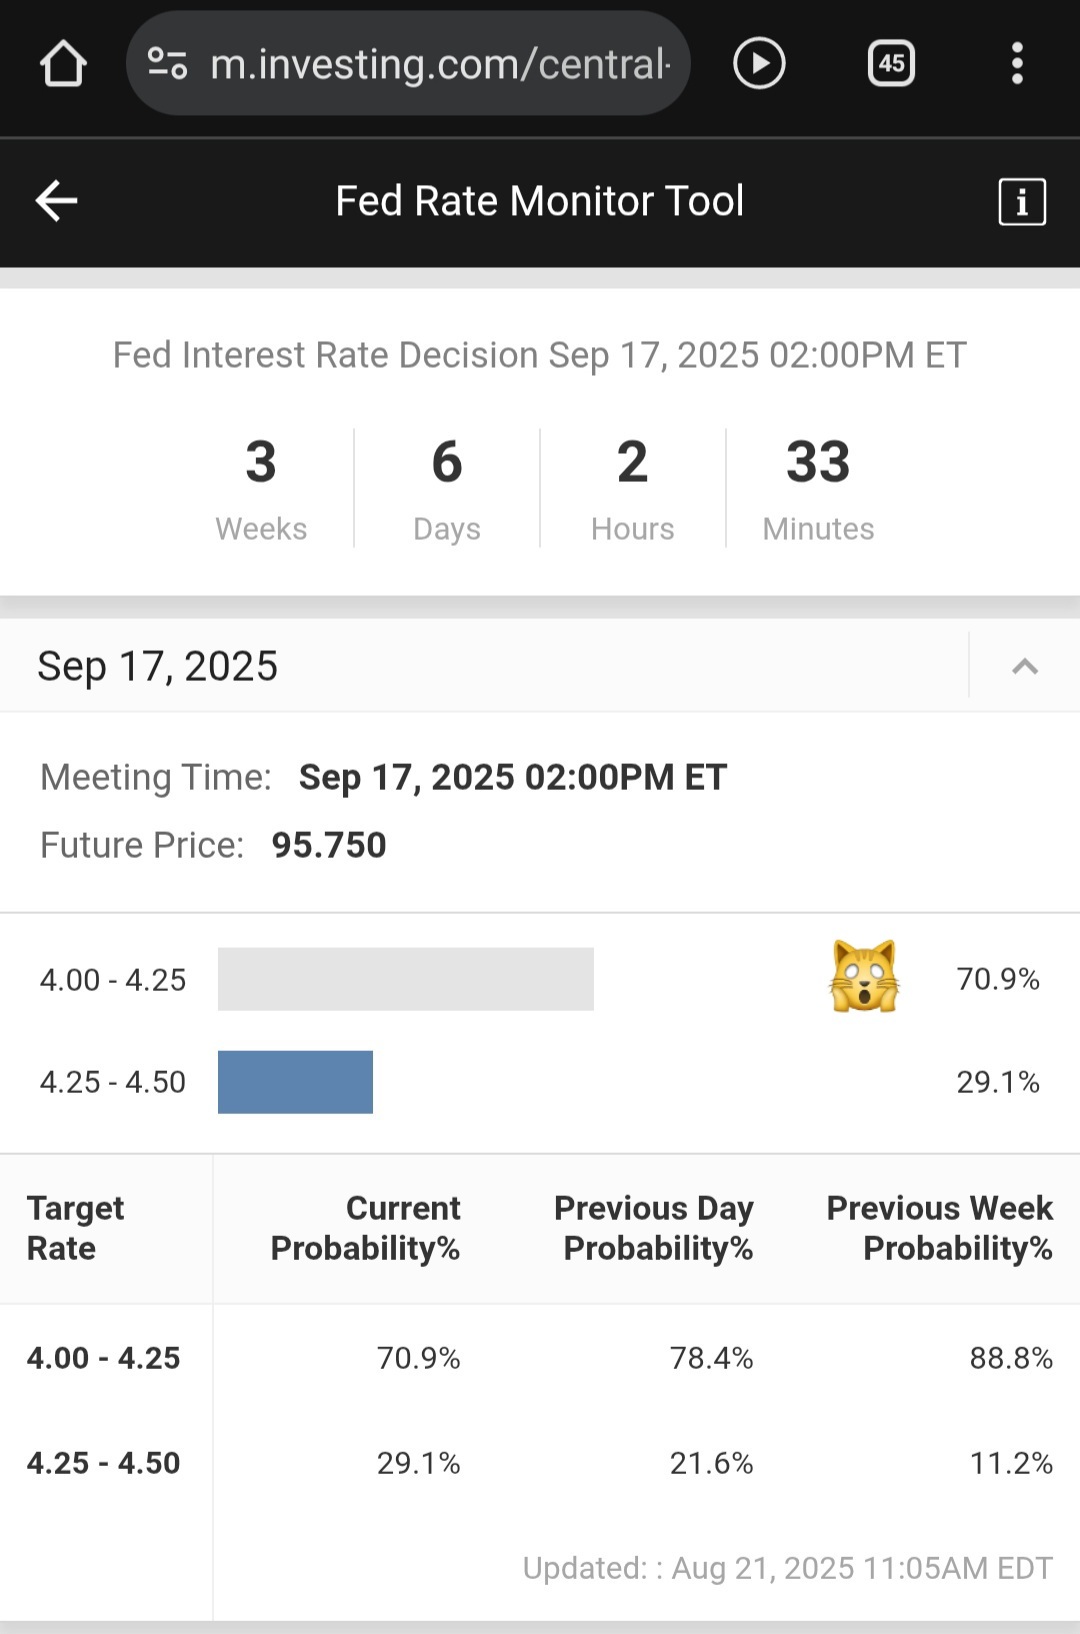Tap the m.investing.com address bar

[408, 64]
